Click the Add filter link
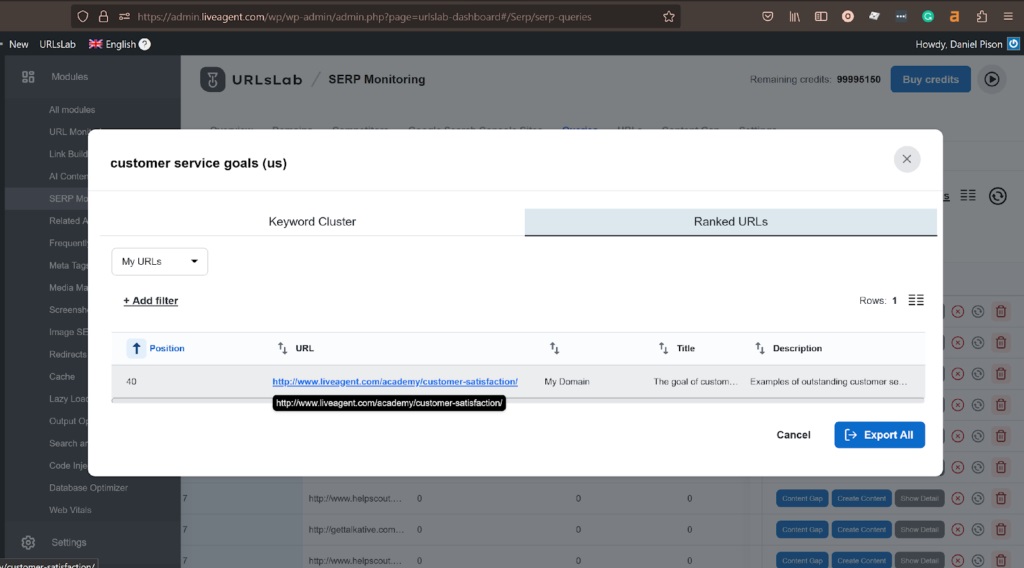 151,301
